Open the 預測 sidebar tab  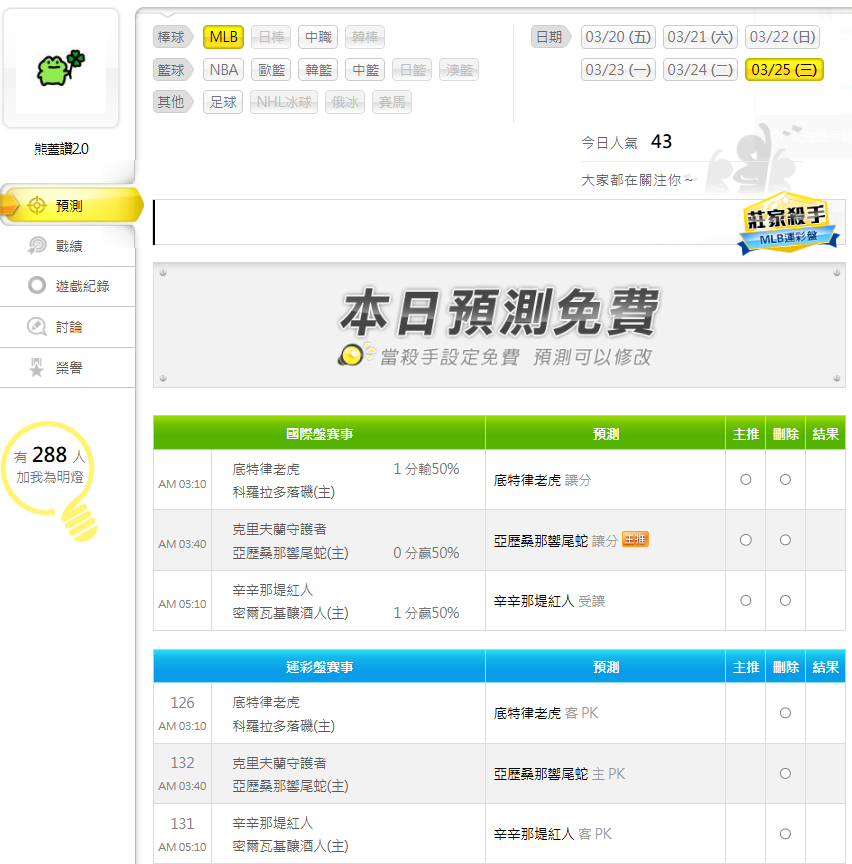[68, 206]
